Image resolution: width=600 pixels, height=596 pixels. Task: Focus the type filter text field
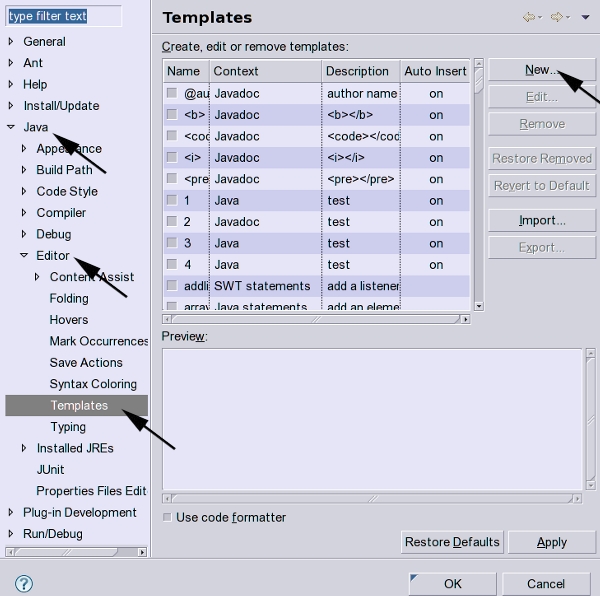[x=64, y=16]
